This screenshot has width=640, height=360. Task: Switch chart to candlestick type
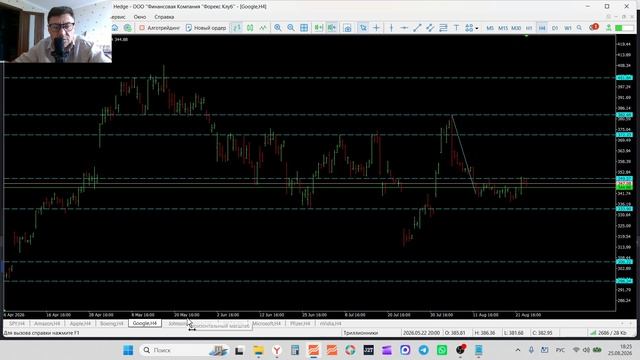coord(250,28)
